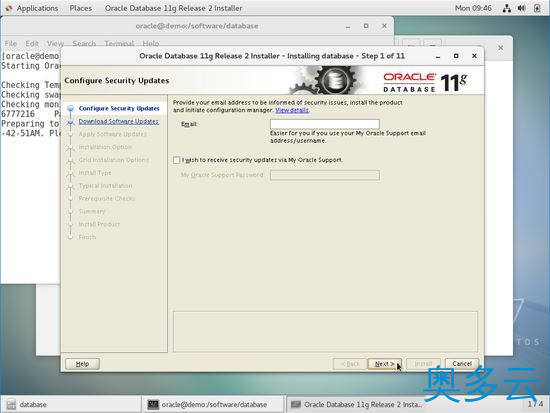
Task: Go to Download Software Updates step
Action: point(119,121)
